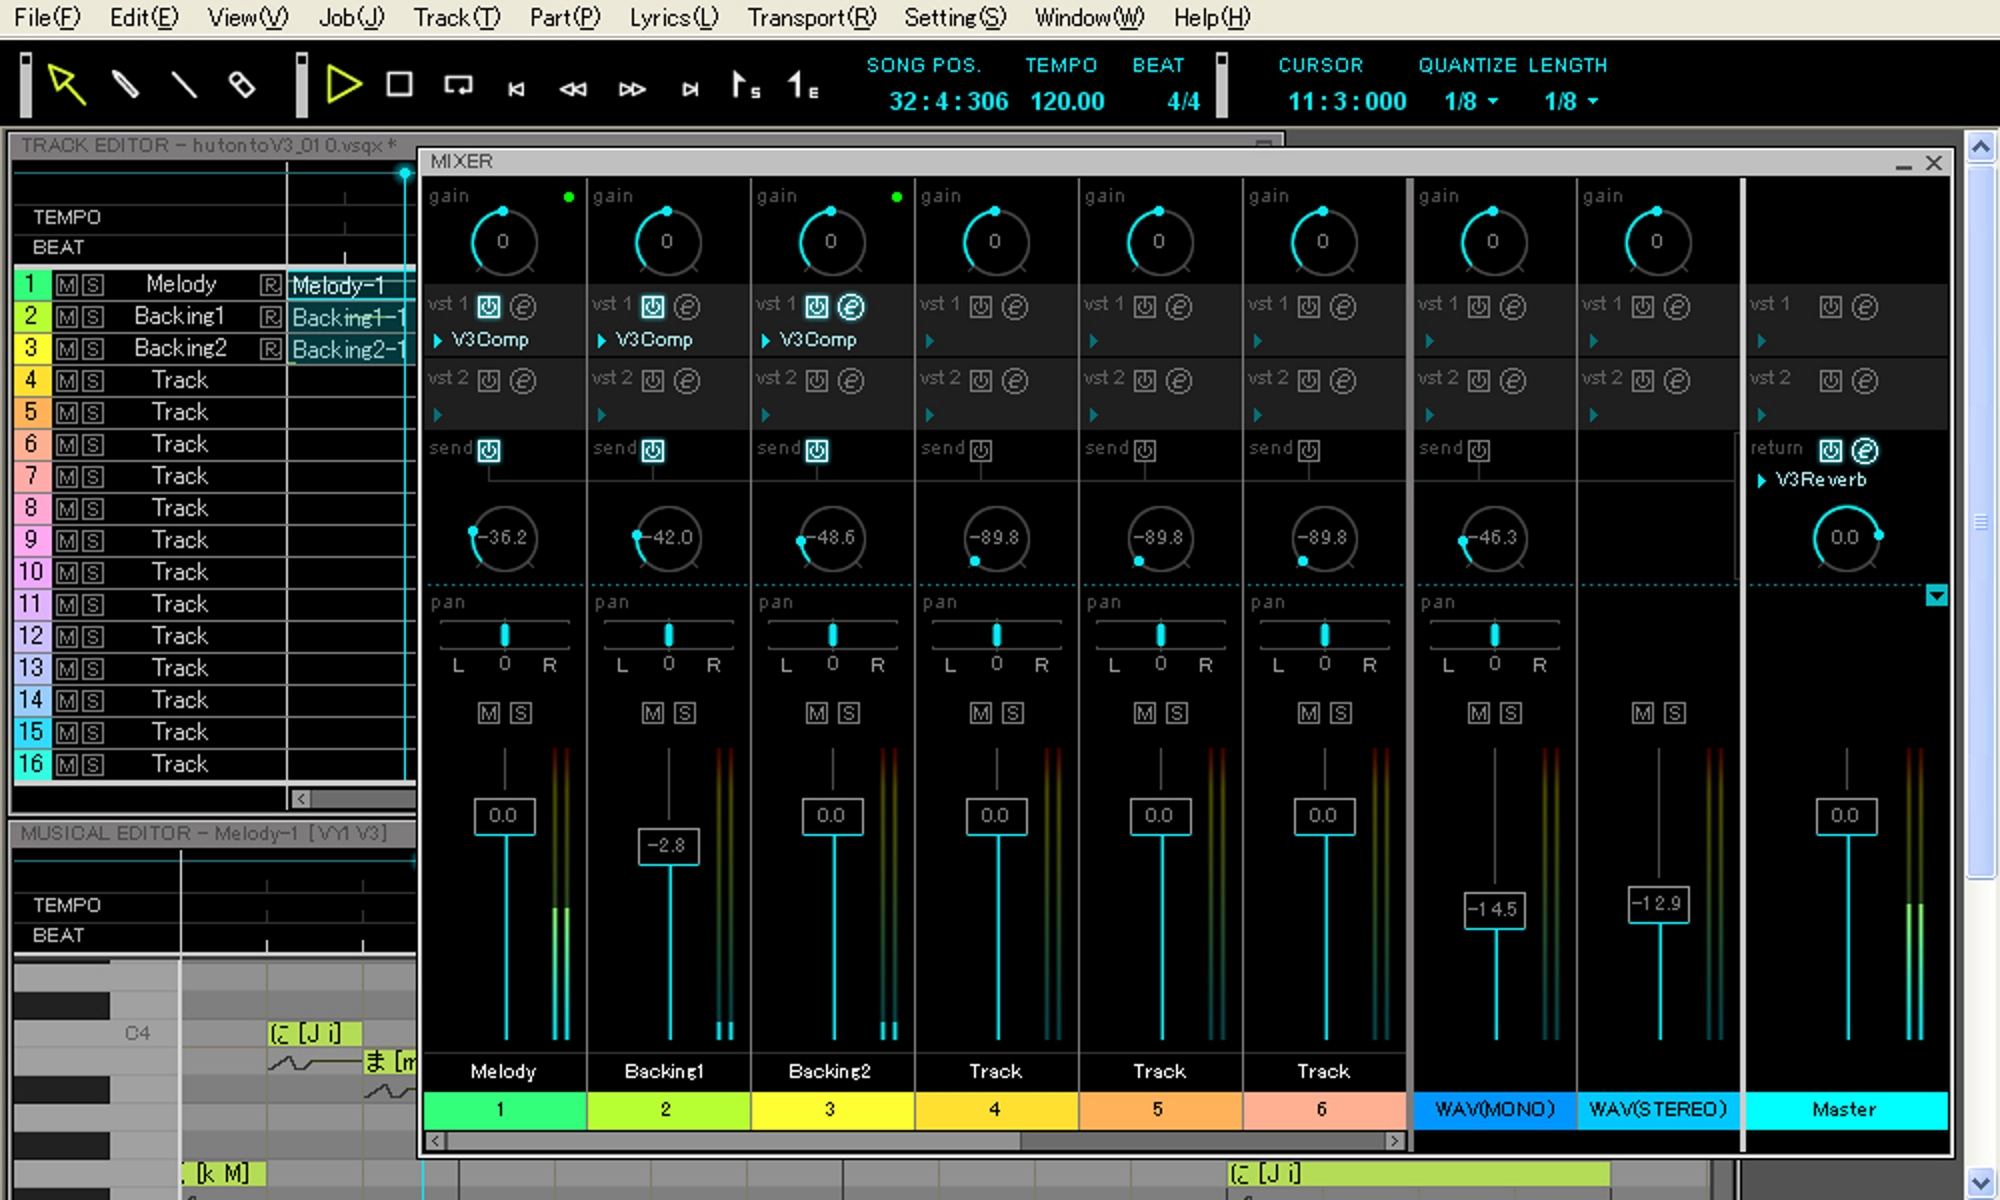Select Backing1-1 part in track editor
2000x1200 pixels.
point(350,318)
